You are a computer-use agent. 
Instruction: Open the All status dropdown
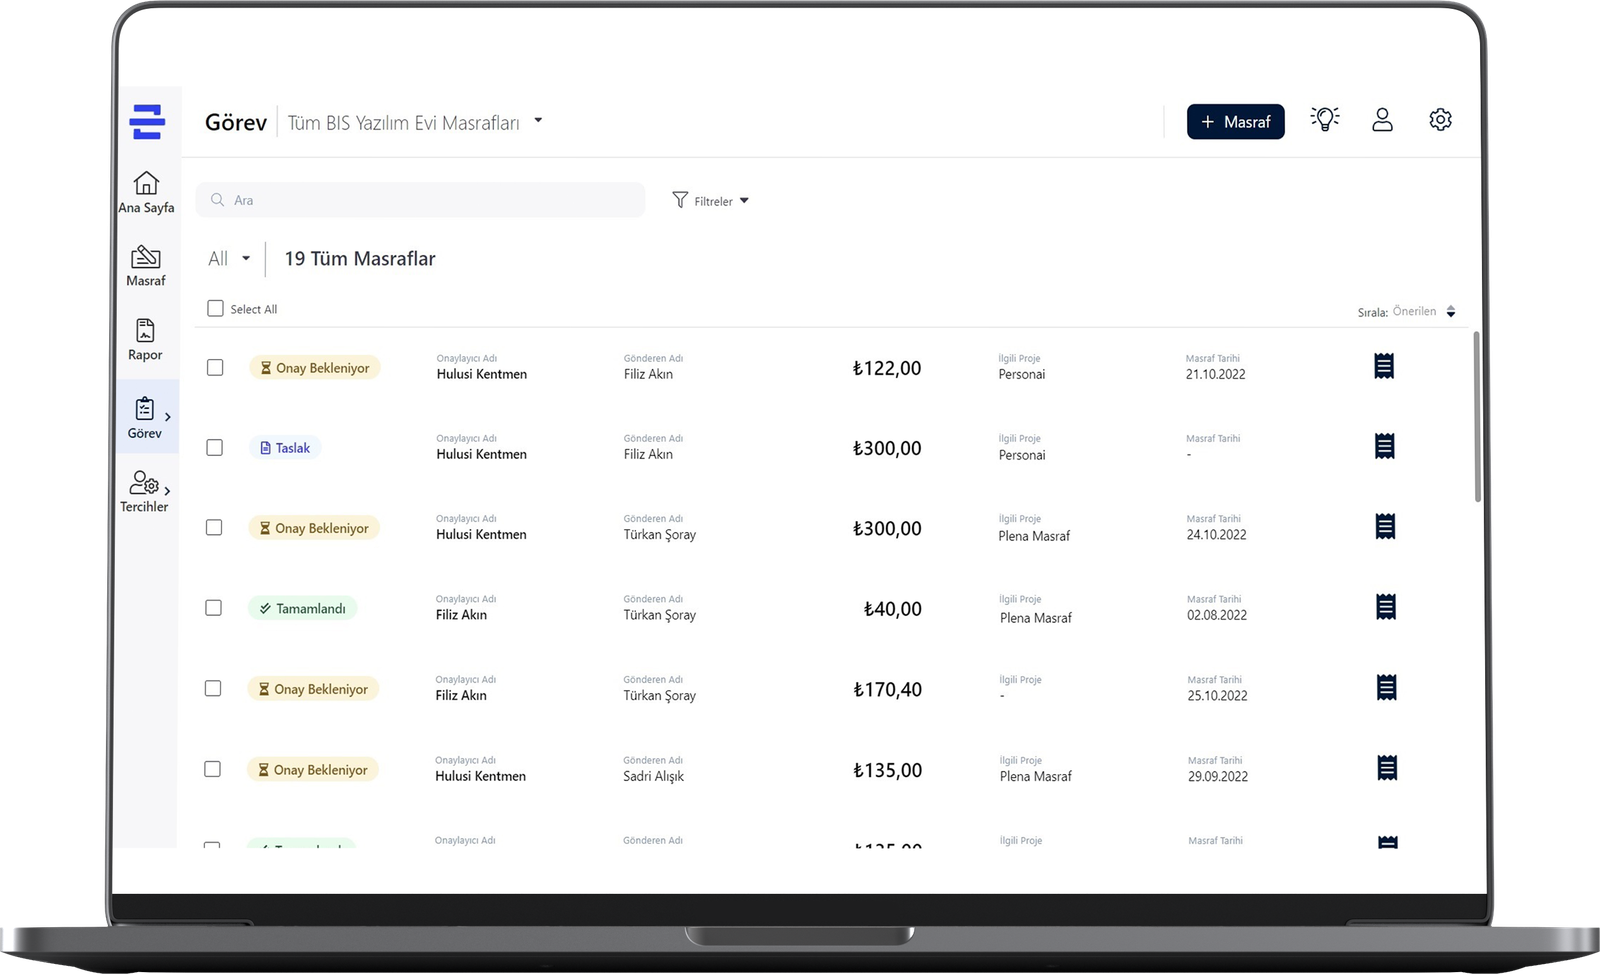tap(229, 259)
